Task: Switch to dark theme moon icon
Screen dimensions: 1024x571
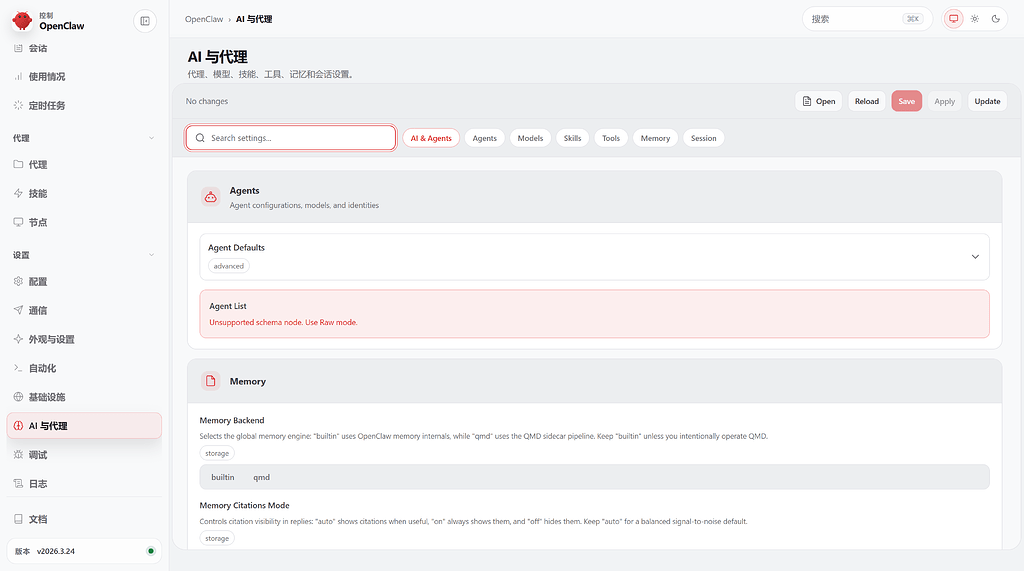Action: click(x=995, y=19)
